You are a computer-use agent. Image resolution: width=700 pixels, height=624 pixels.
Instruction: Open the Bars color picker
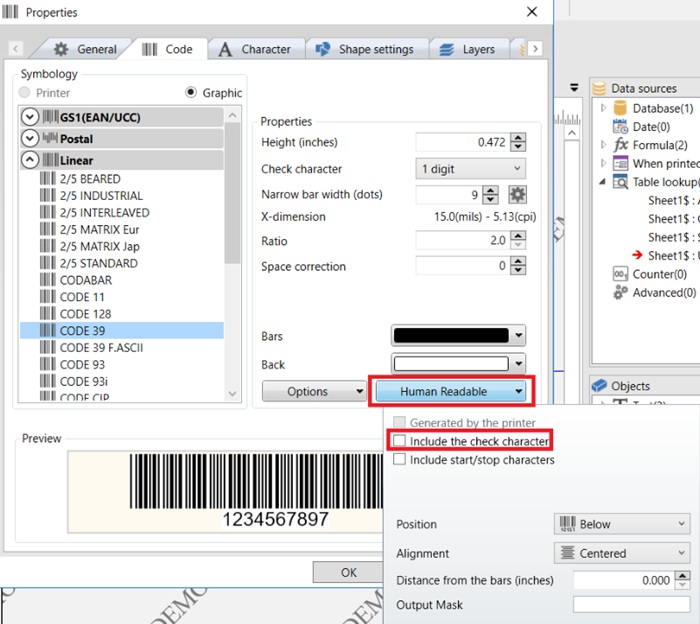tap(458, 336)
